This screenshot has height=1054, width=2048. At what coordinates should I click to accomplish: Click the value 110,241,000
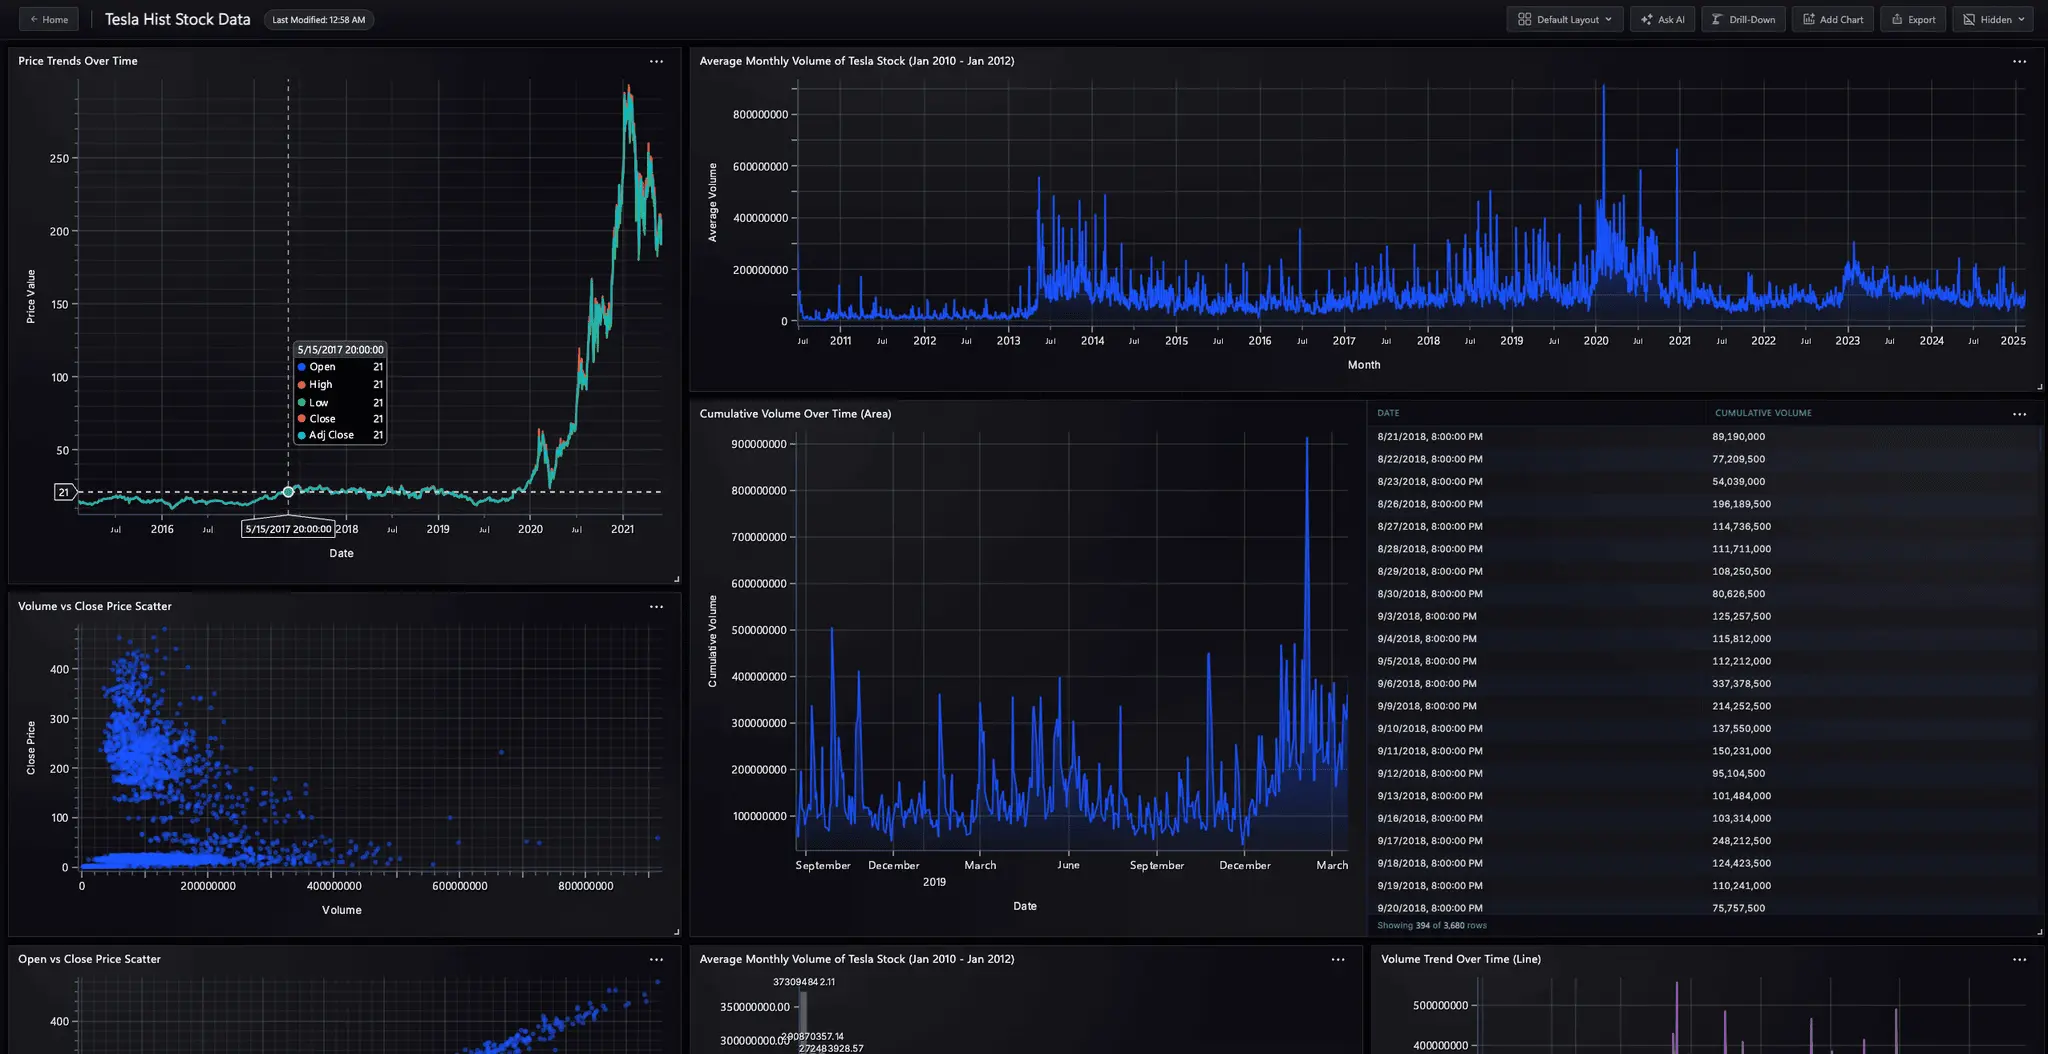1741,886
